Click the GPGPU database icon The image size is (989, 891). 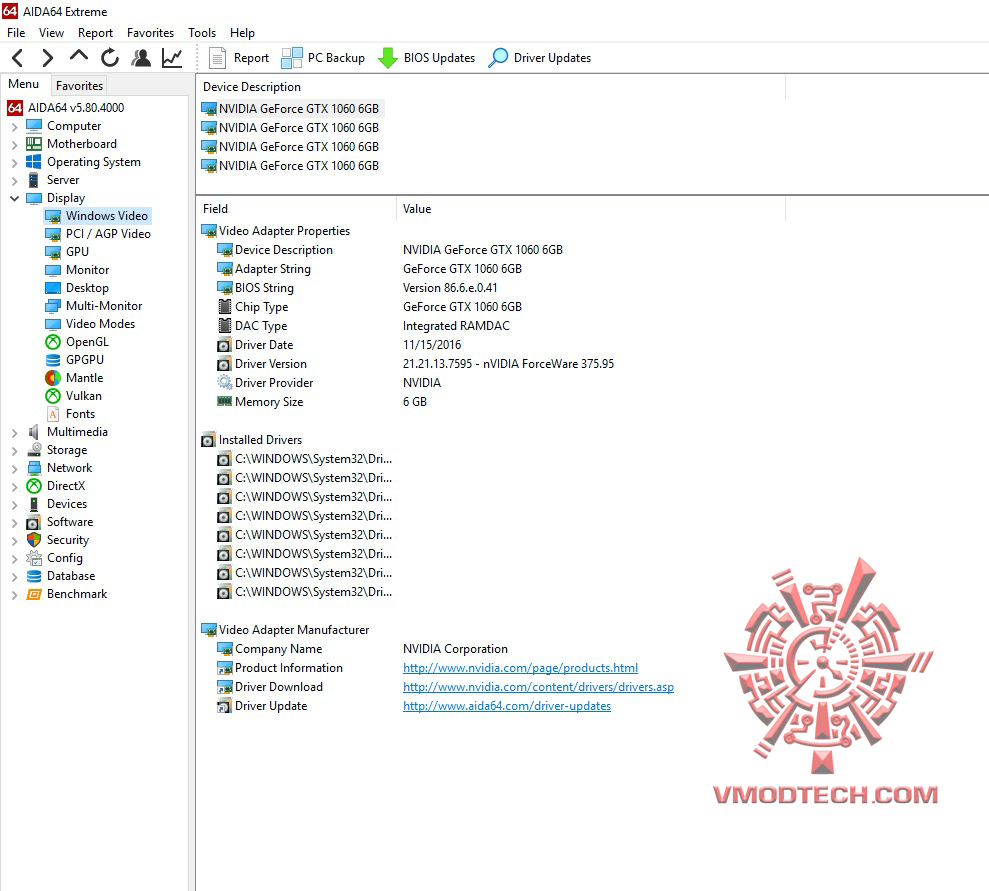[53, 360]
